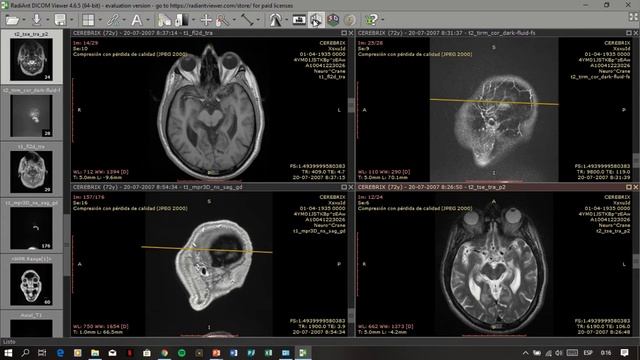Screen dimensions: 640x360
Task: Expand the save/export options dropdown arrow
Action: pyautogui.click(x=71, y=20)
